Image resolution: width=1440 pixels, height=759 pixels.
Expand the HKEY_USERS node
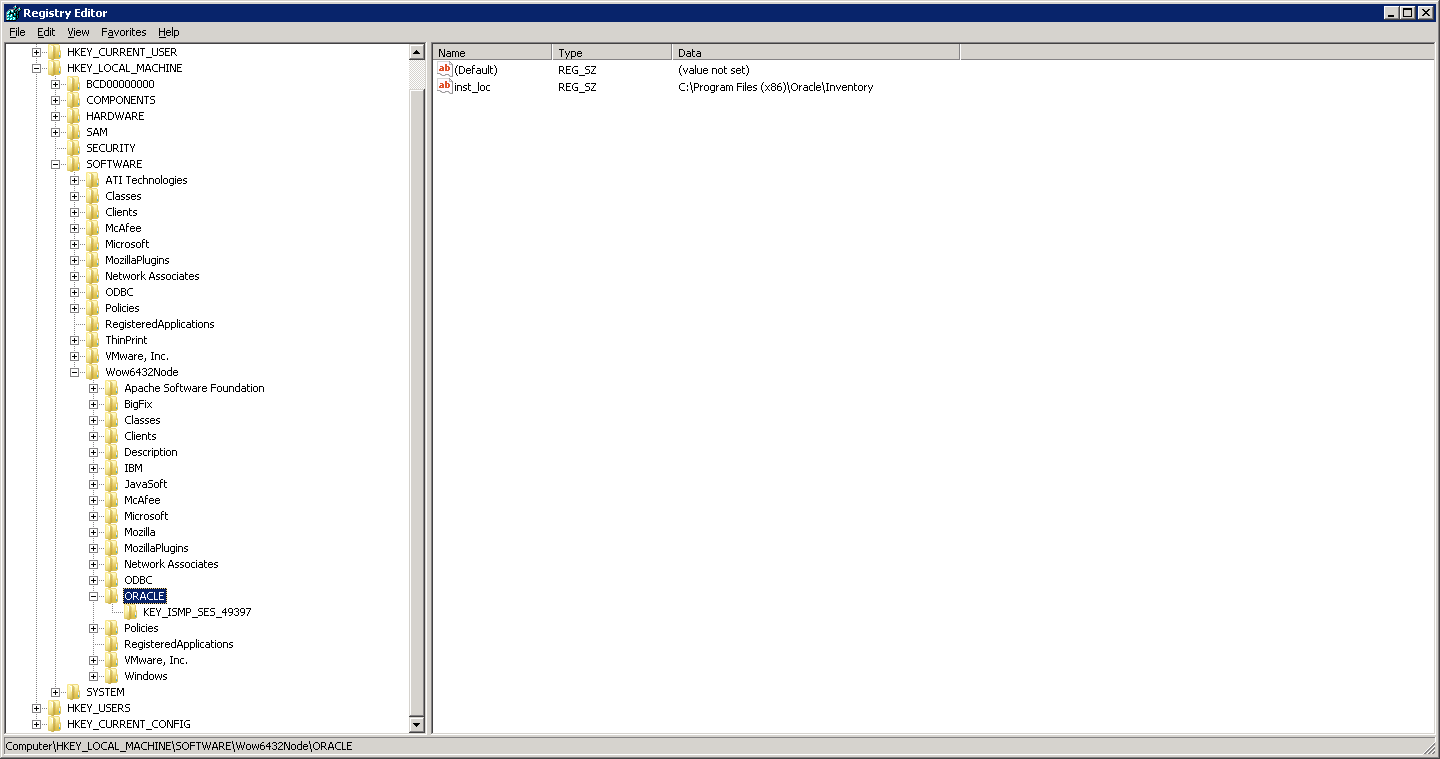37,708
